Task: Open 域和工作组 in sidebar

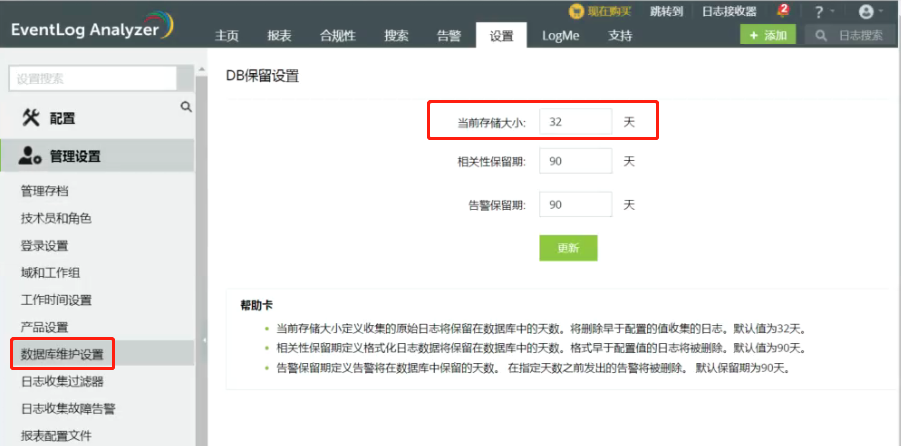Action: tap(51, 273)
